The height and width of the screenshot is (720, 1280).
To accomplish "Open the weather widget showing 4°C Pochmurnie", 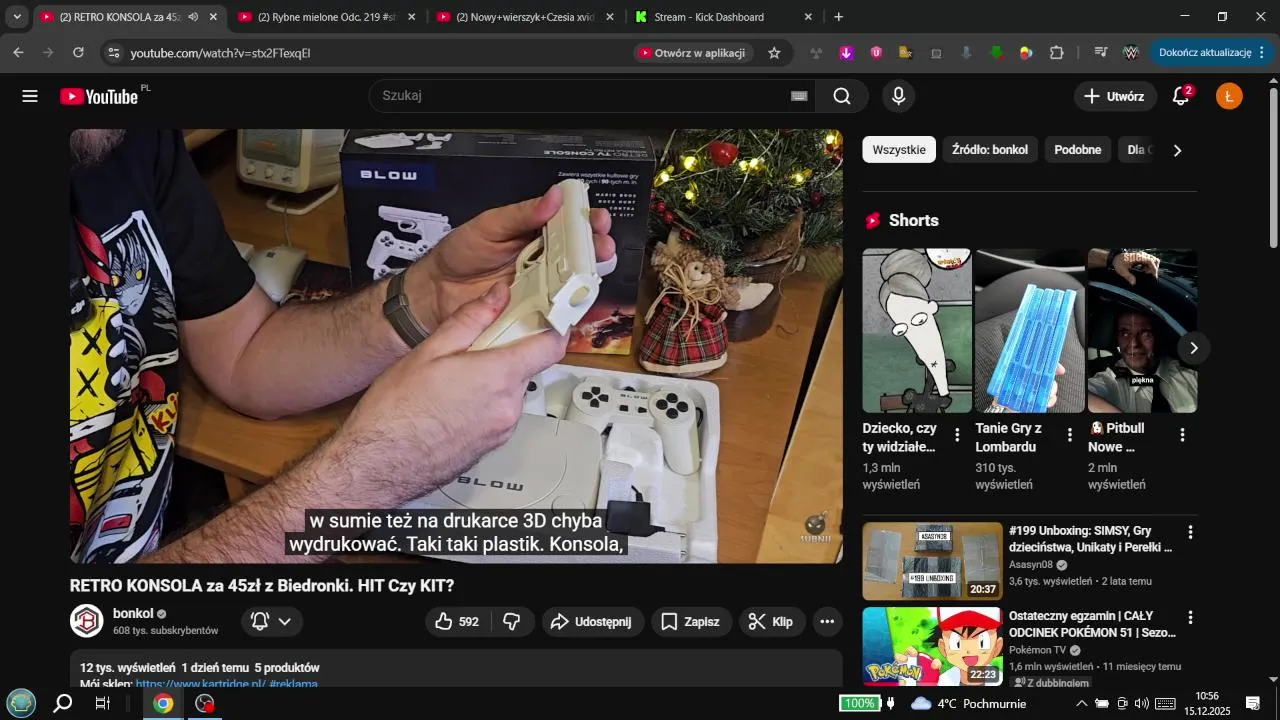I will tap(968, 703).
